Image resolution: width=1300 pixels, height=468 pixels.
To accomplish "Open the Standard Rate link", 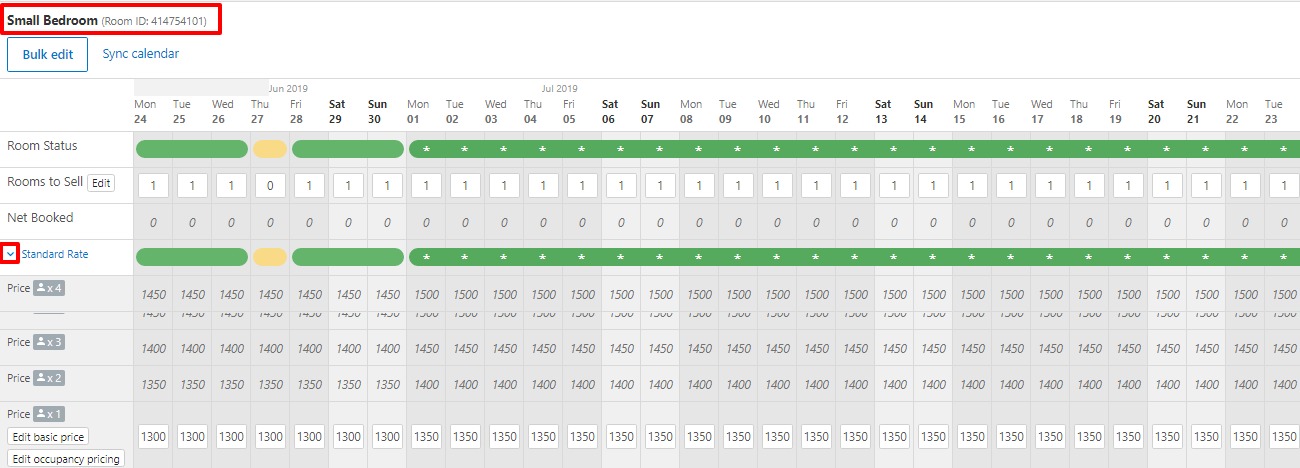I will coord(55,255).
